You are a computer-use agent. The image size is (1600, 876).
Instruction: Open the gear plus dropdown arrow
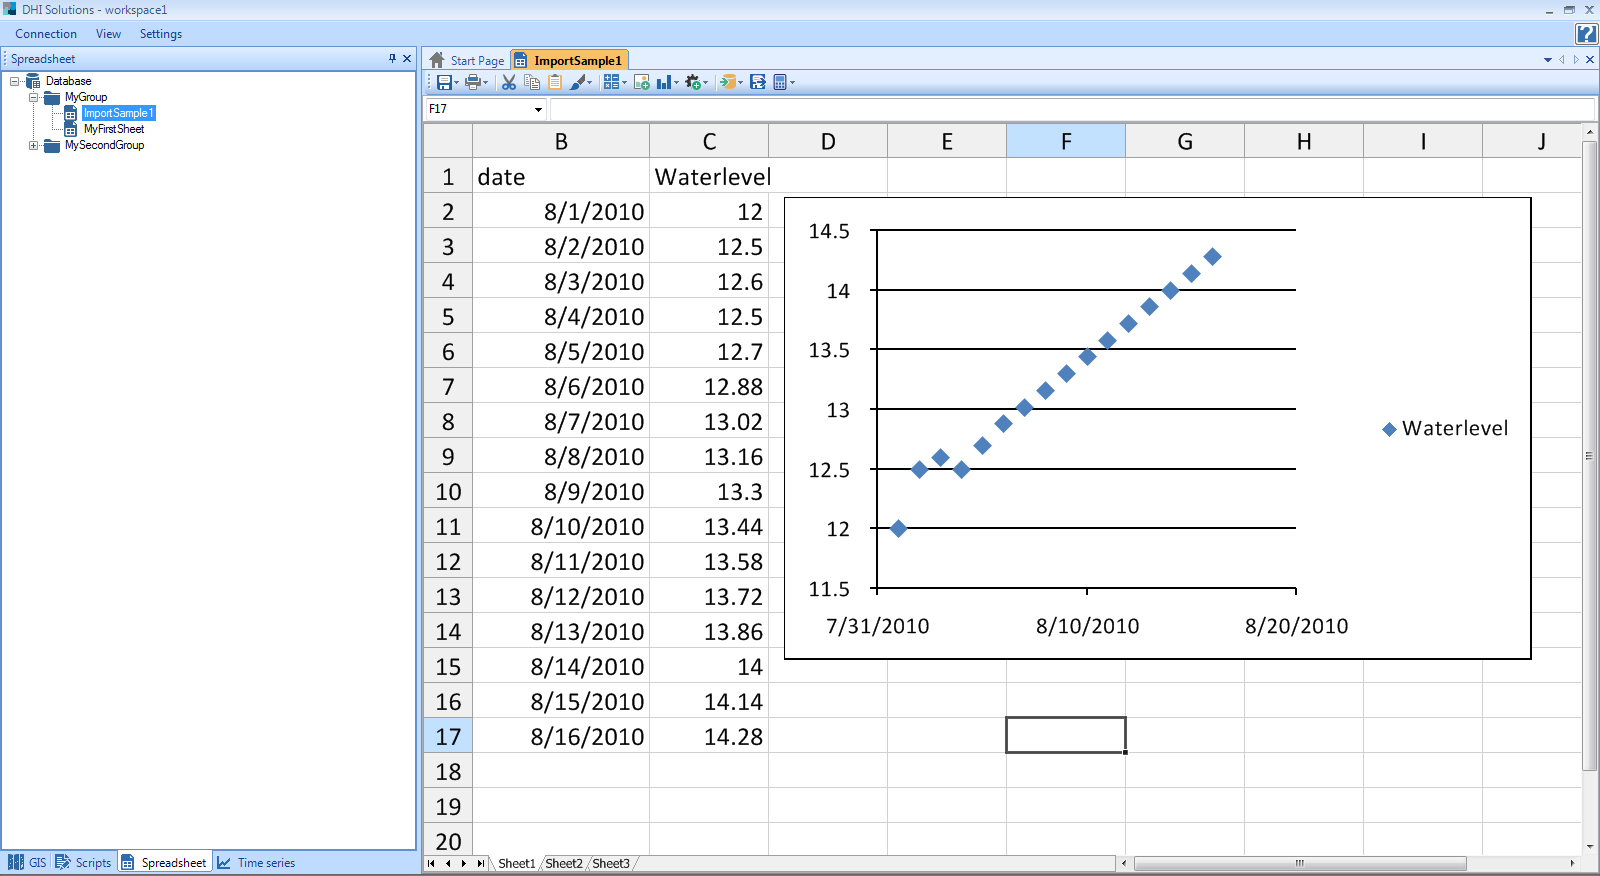(x=706, y=83)
